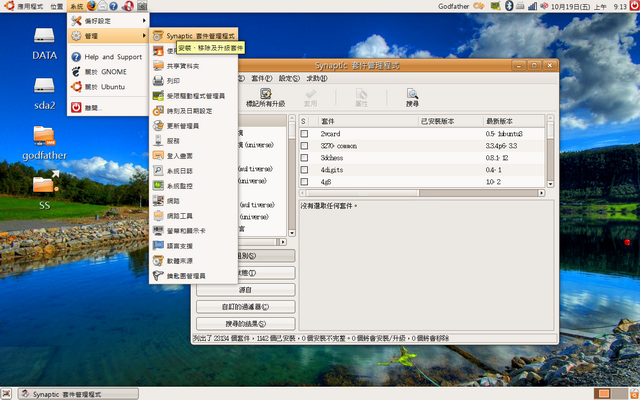Image resolution: width=640 pixels, height=400 pixels.
Task: Tick the status checkbox for 3dchess package
Action: coord(304,158)
